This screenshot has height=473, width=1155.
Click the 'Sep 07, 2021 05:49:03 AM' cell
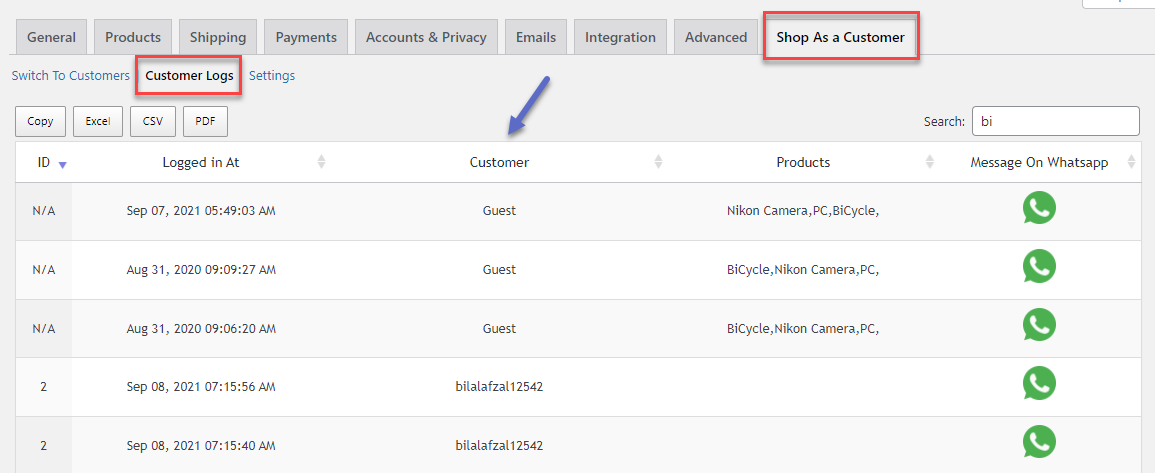click(201, 211)
